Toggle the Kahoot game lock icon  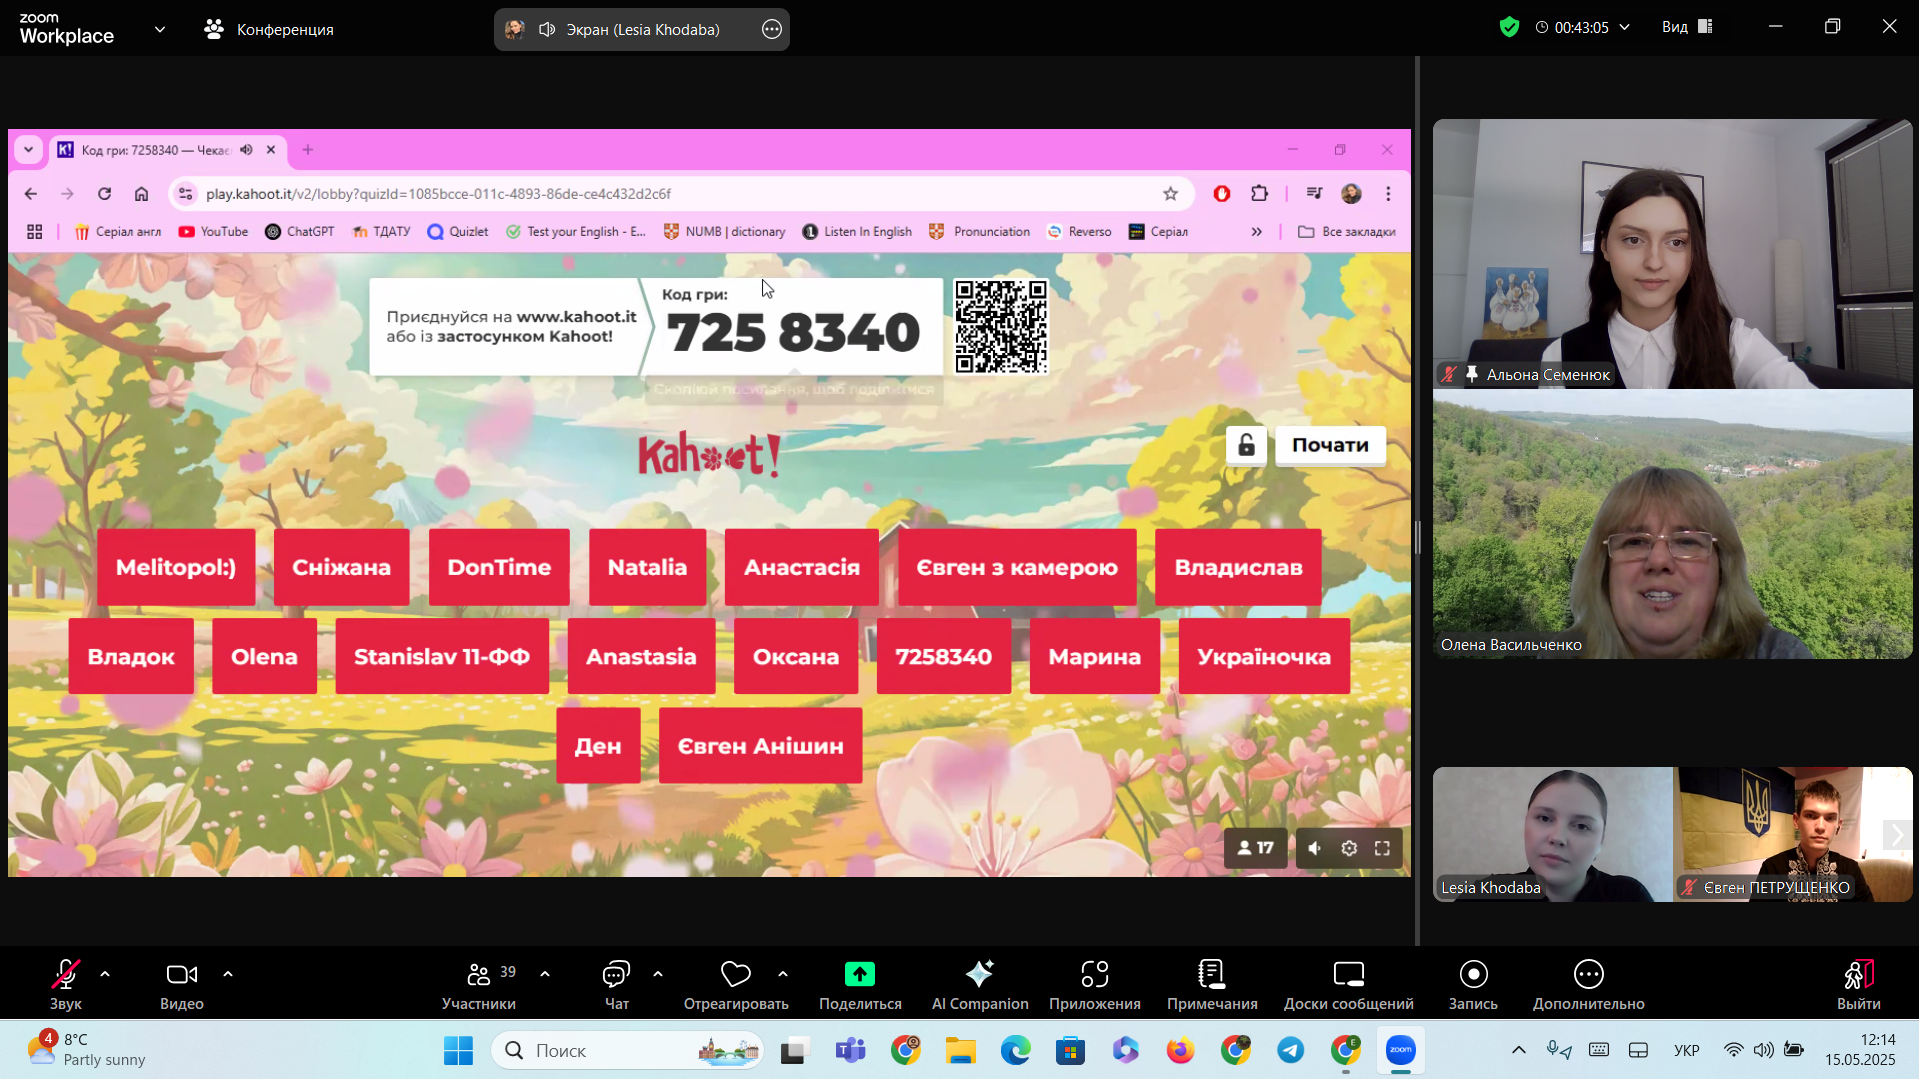pos(1246,445)
